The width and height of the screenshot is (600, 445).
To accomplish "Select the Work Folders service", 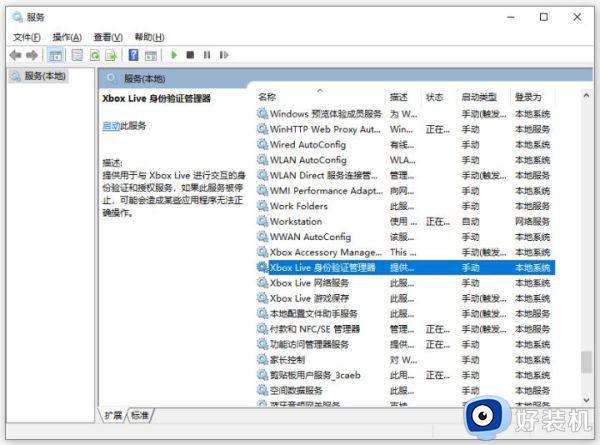I will coord(406,206).
